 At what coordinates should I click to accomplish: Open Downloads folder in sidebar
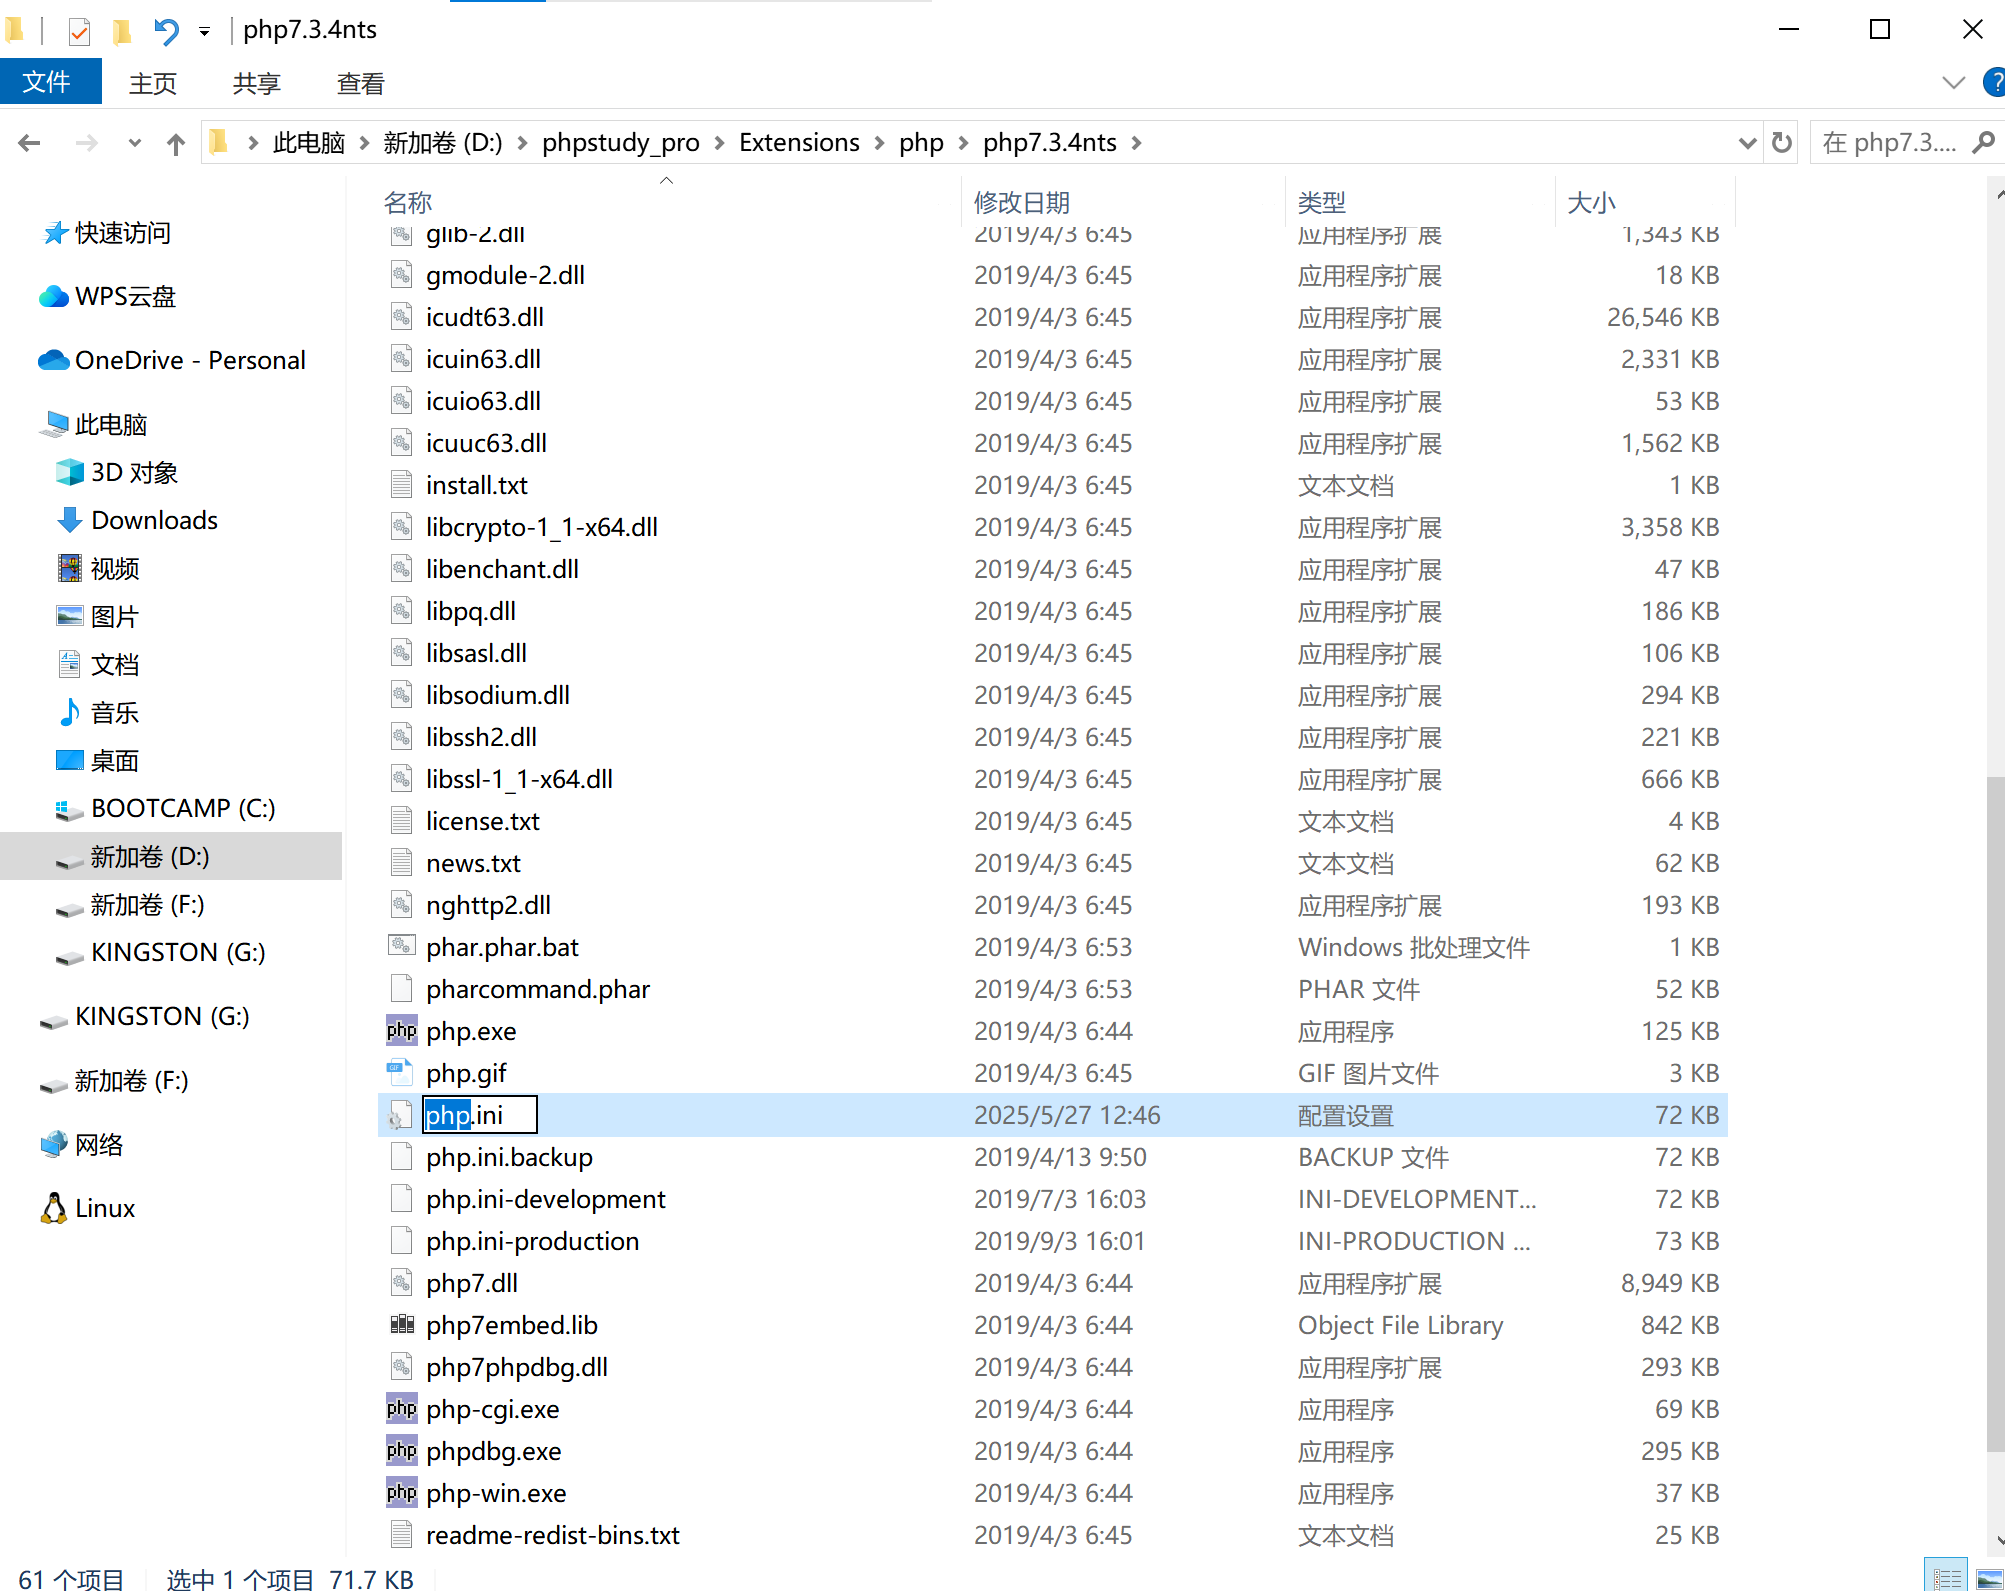tap(154, 521)
